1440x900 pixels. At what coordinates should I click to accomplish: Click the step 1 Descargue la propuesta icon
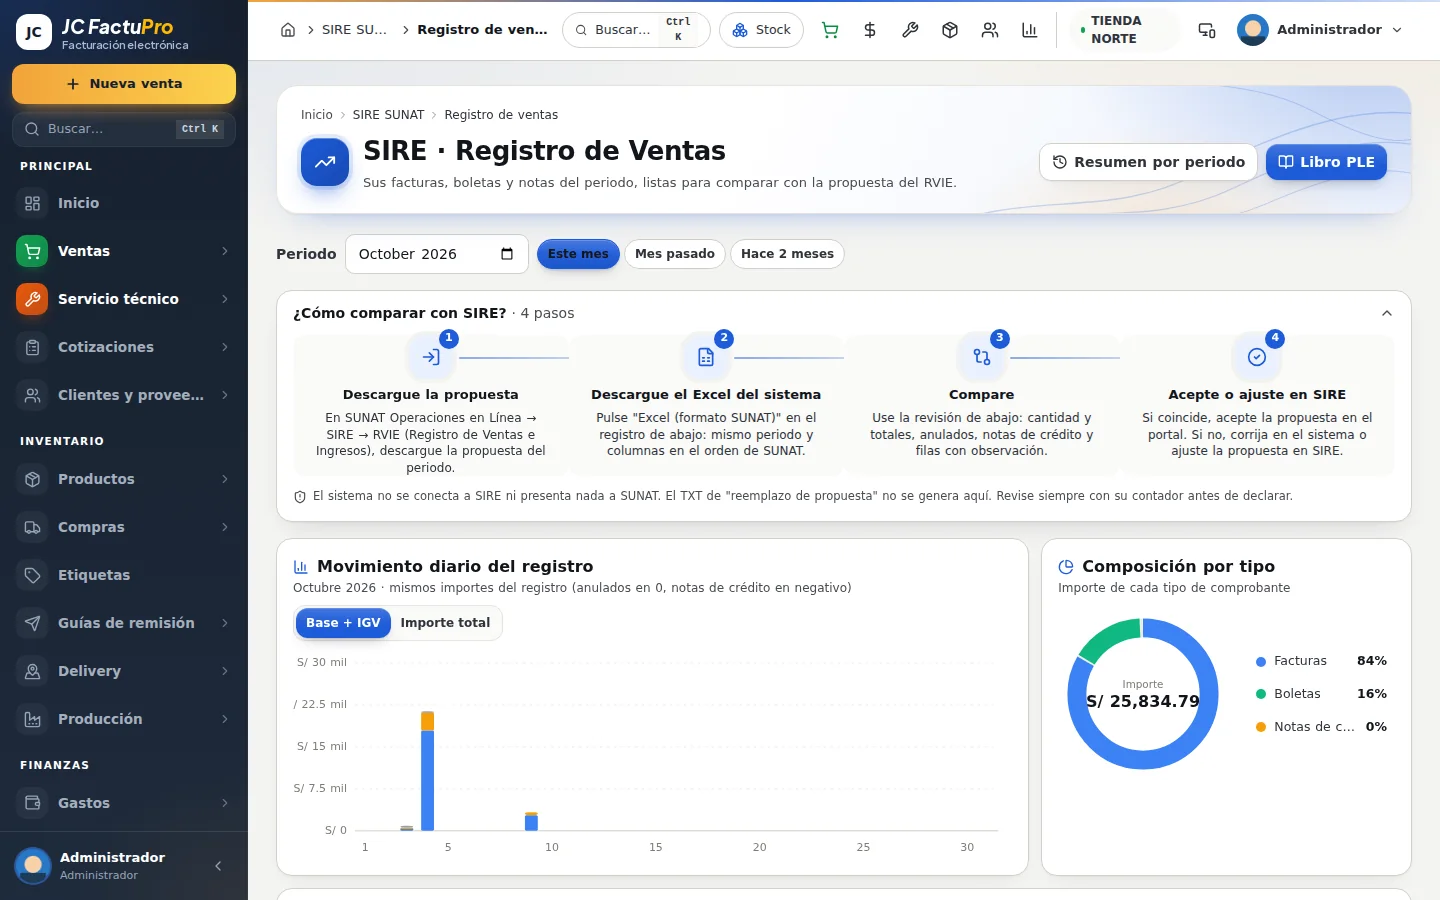pos(431,357)
